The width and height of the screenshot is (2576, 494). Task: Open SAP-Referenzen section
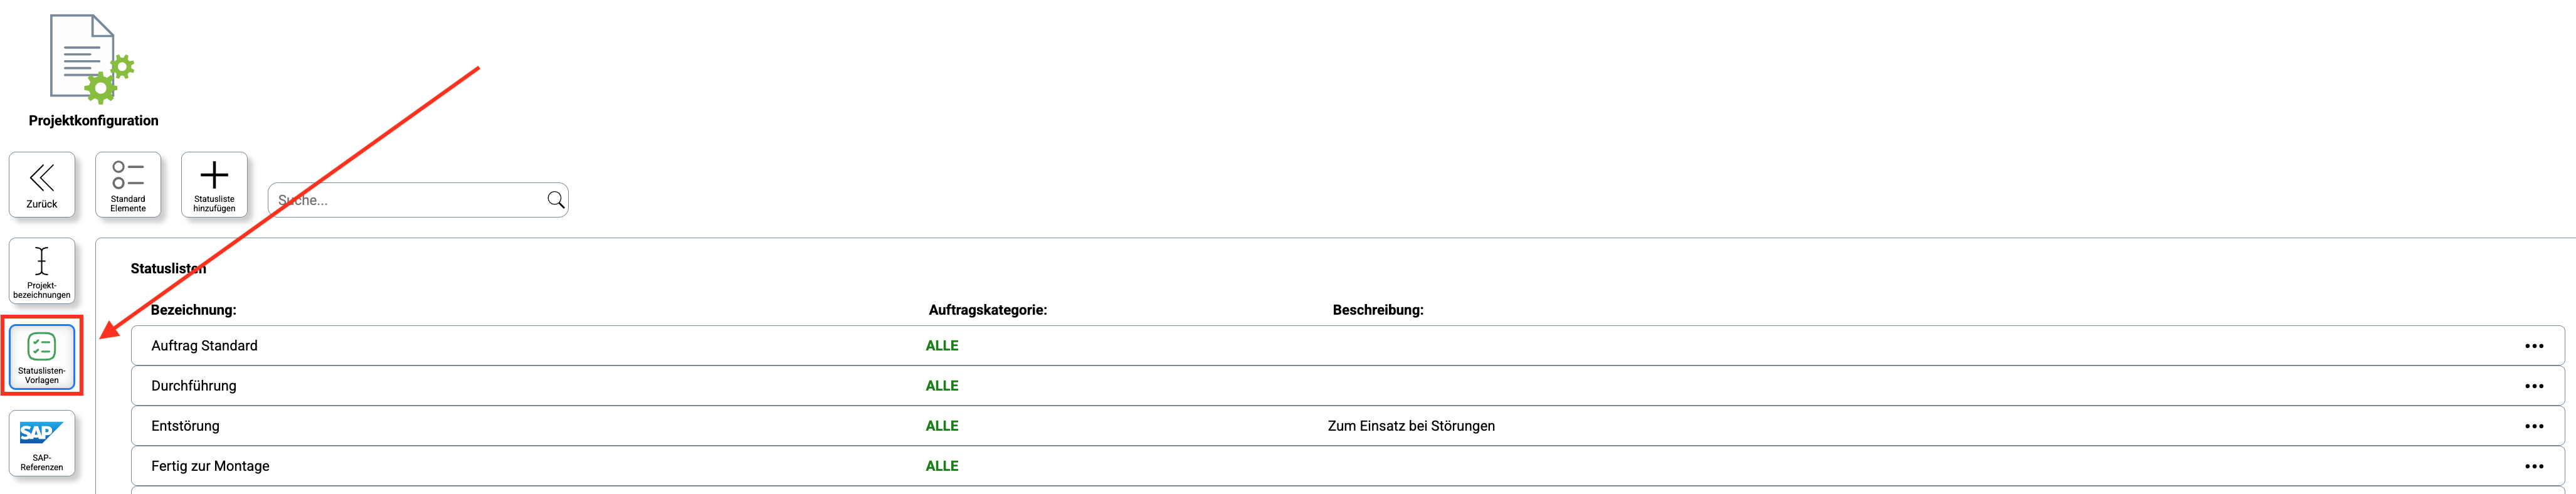coord(42,443)
